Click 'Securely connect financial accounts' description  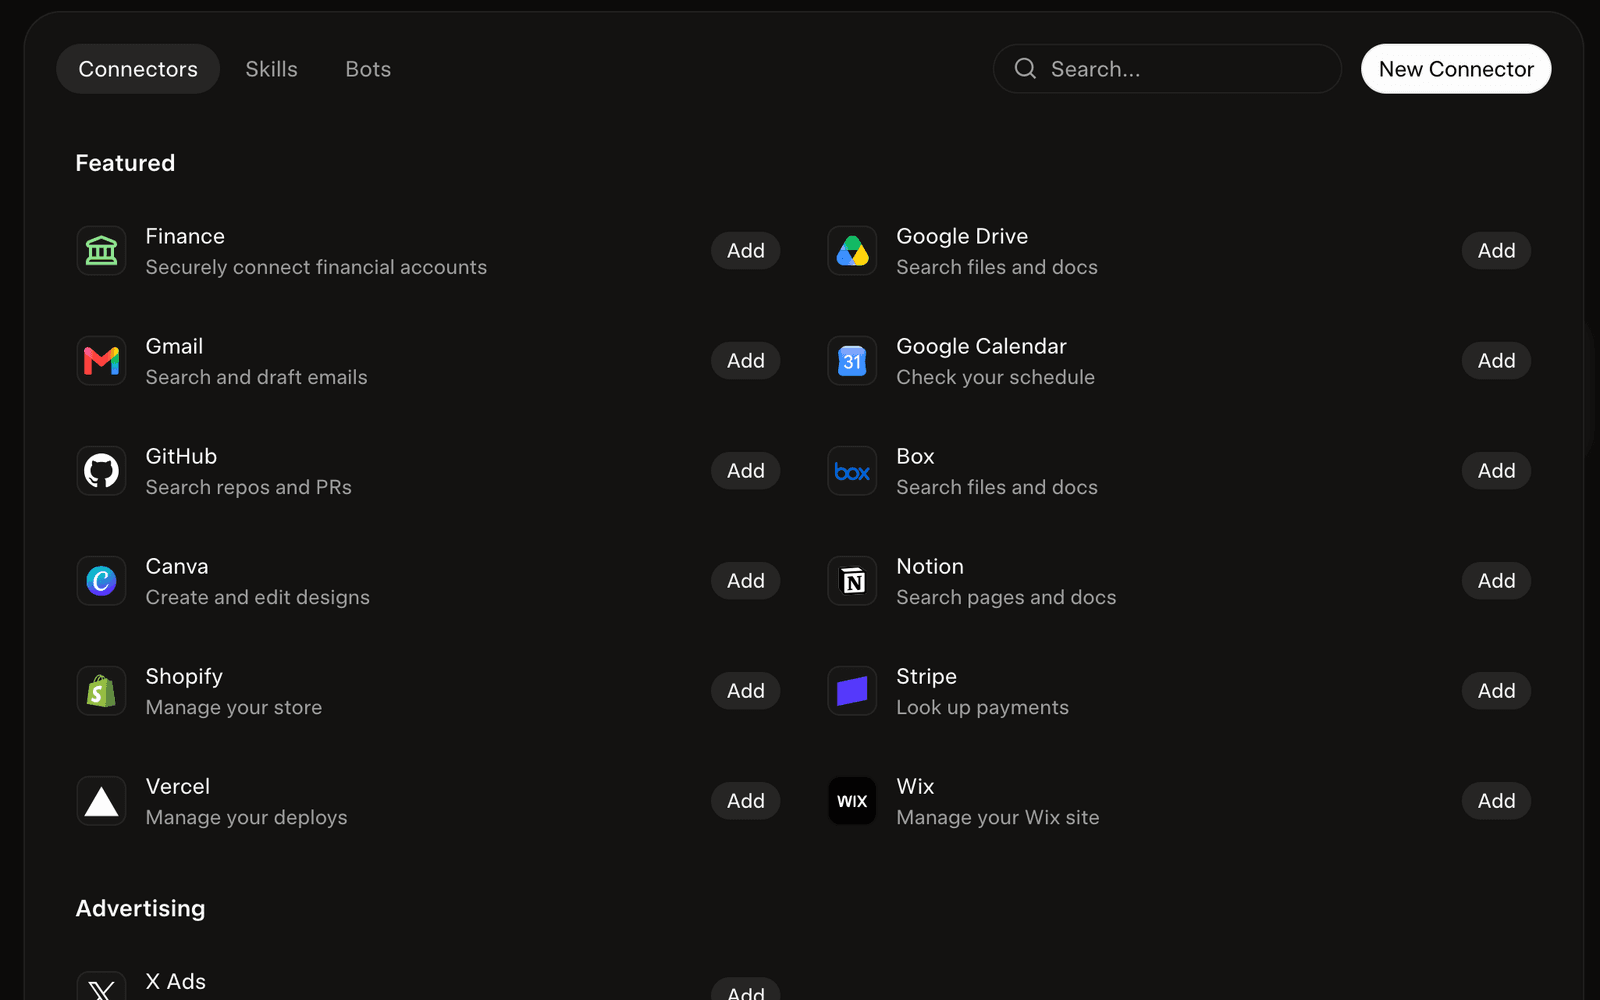click(x=316, y=267)
